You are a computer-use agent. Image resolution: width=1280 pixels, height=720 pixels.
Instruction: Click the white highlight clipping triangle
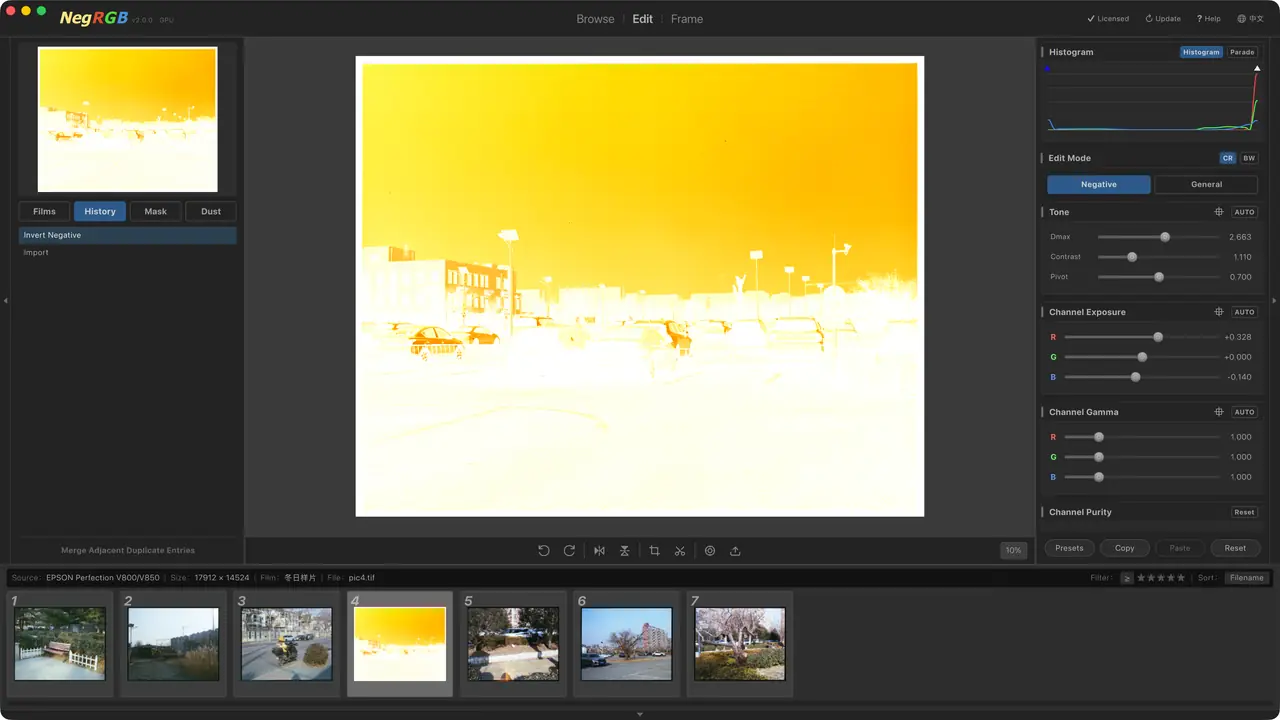(x=1257, y=68)
